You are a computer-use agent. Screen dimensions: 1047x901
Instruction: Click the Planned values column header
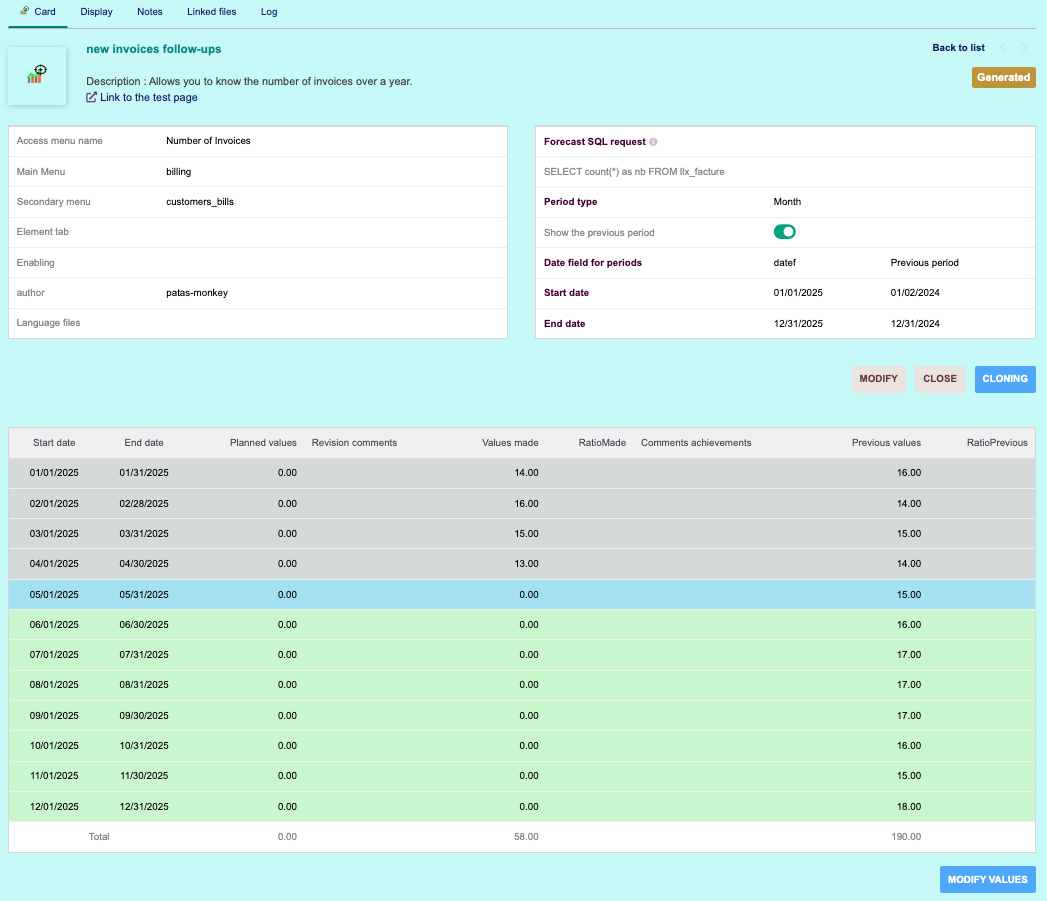[263, 442]
